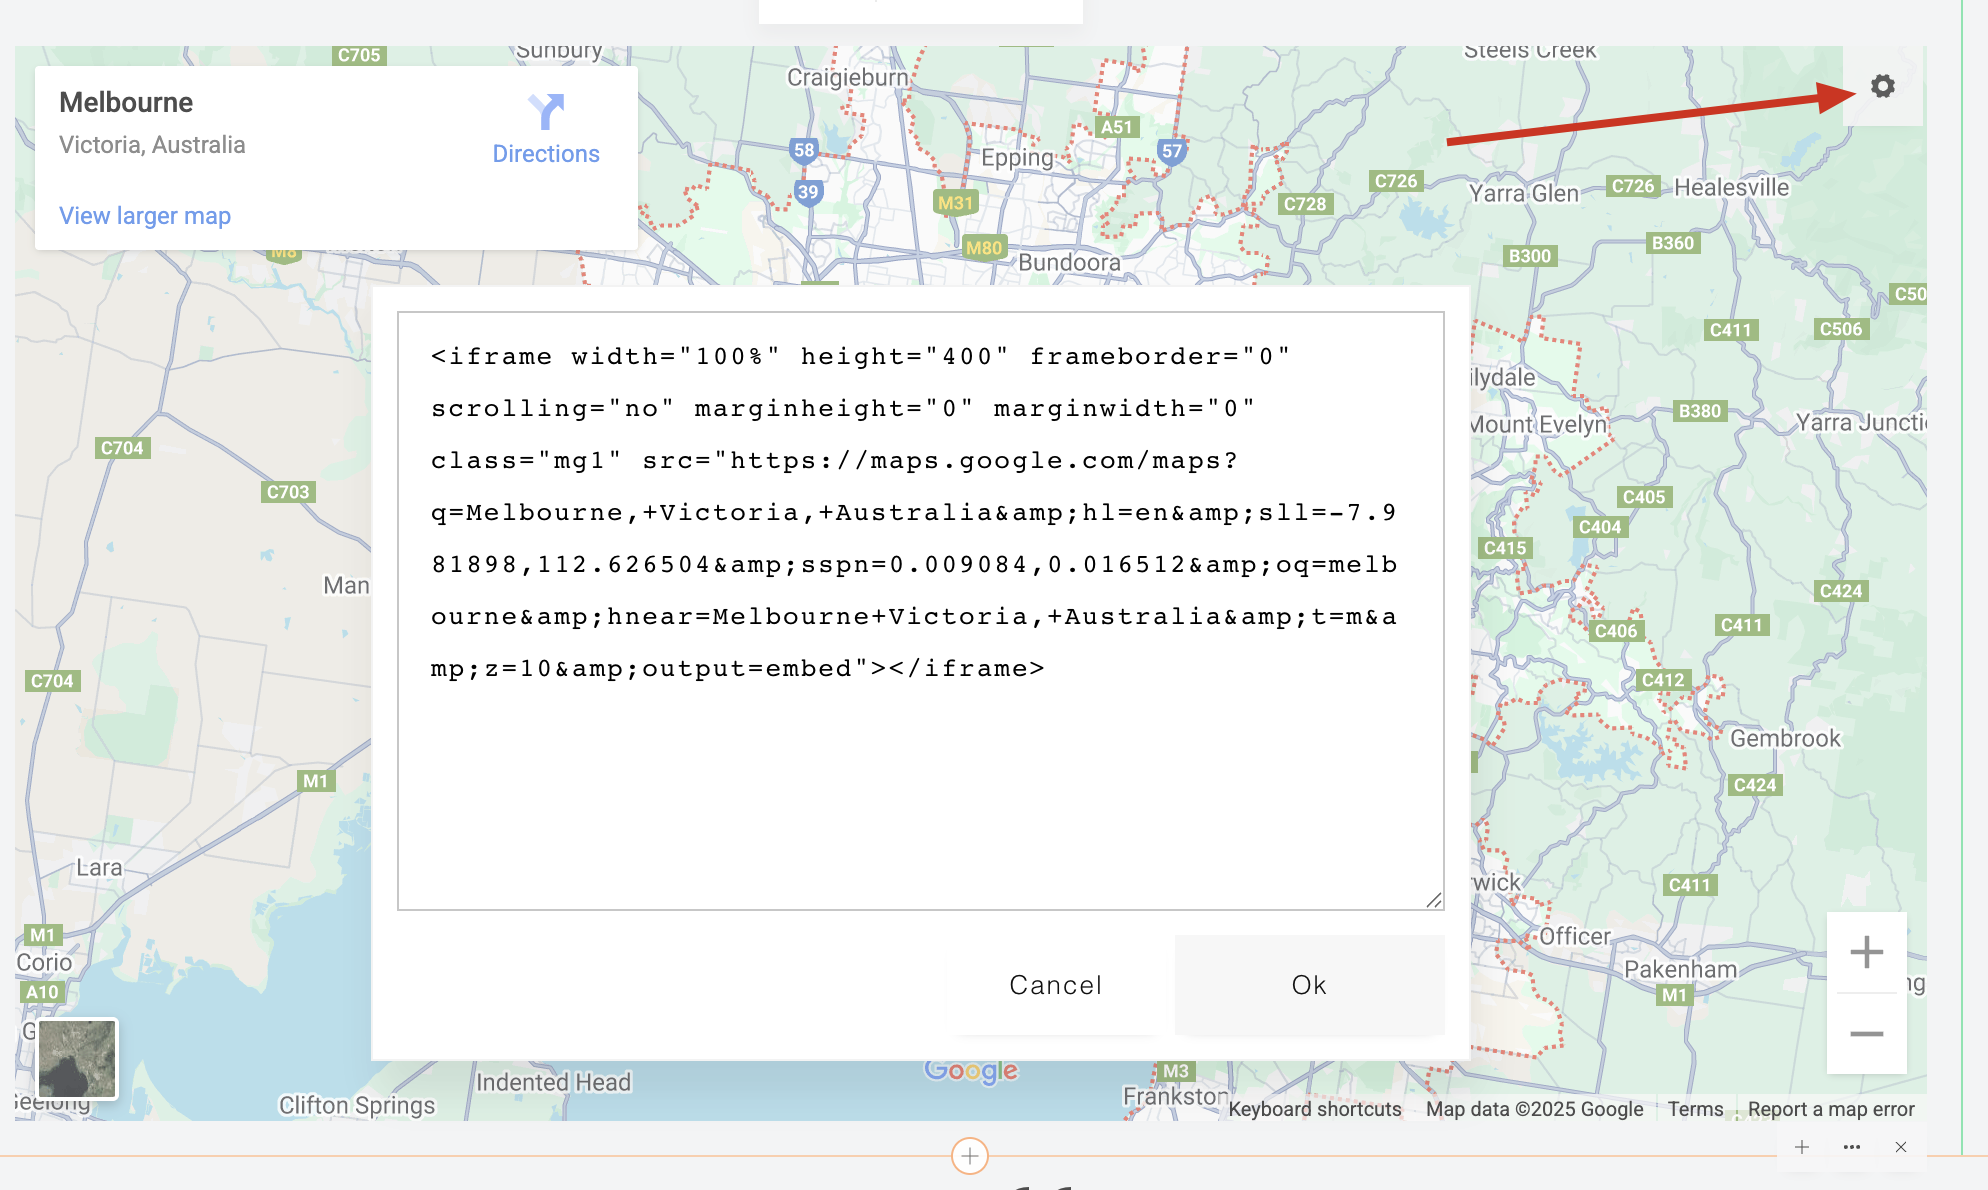
Task: Click the A51 road shield
Action: click(x=1116, y=127)
